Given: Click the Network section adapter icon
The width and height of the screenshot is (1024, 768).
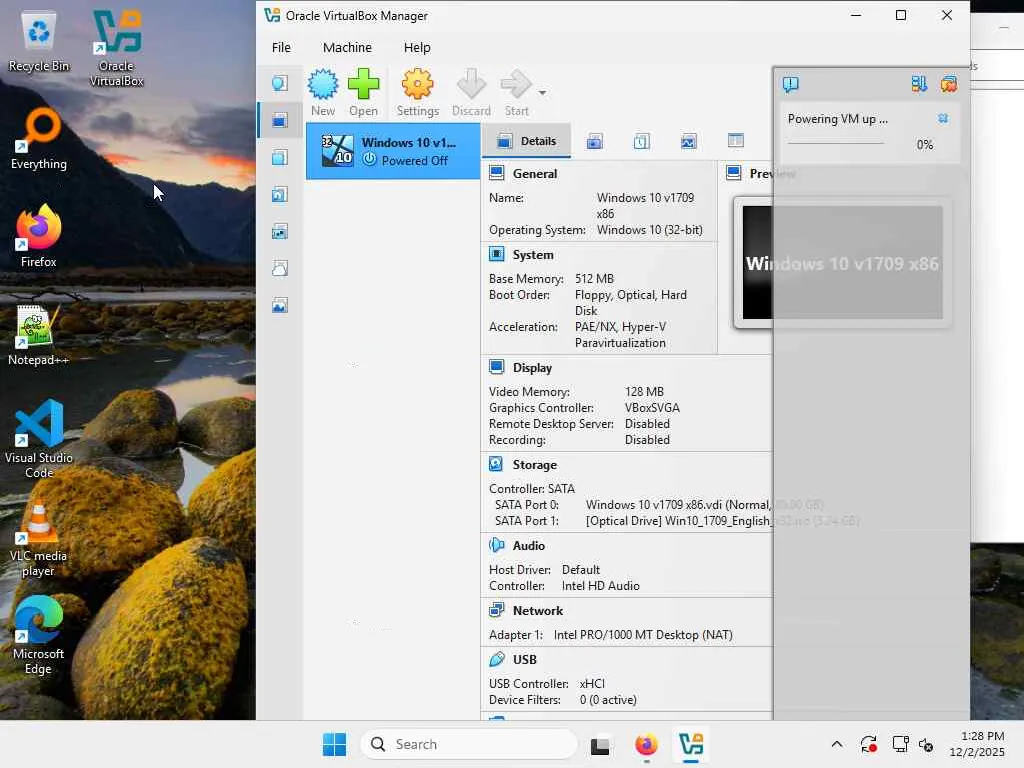Looking at the screenshot, I should [496, 610].
